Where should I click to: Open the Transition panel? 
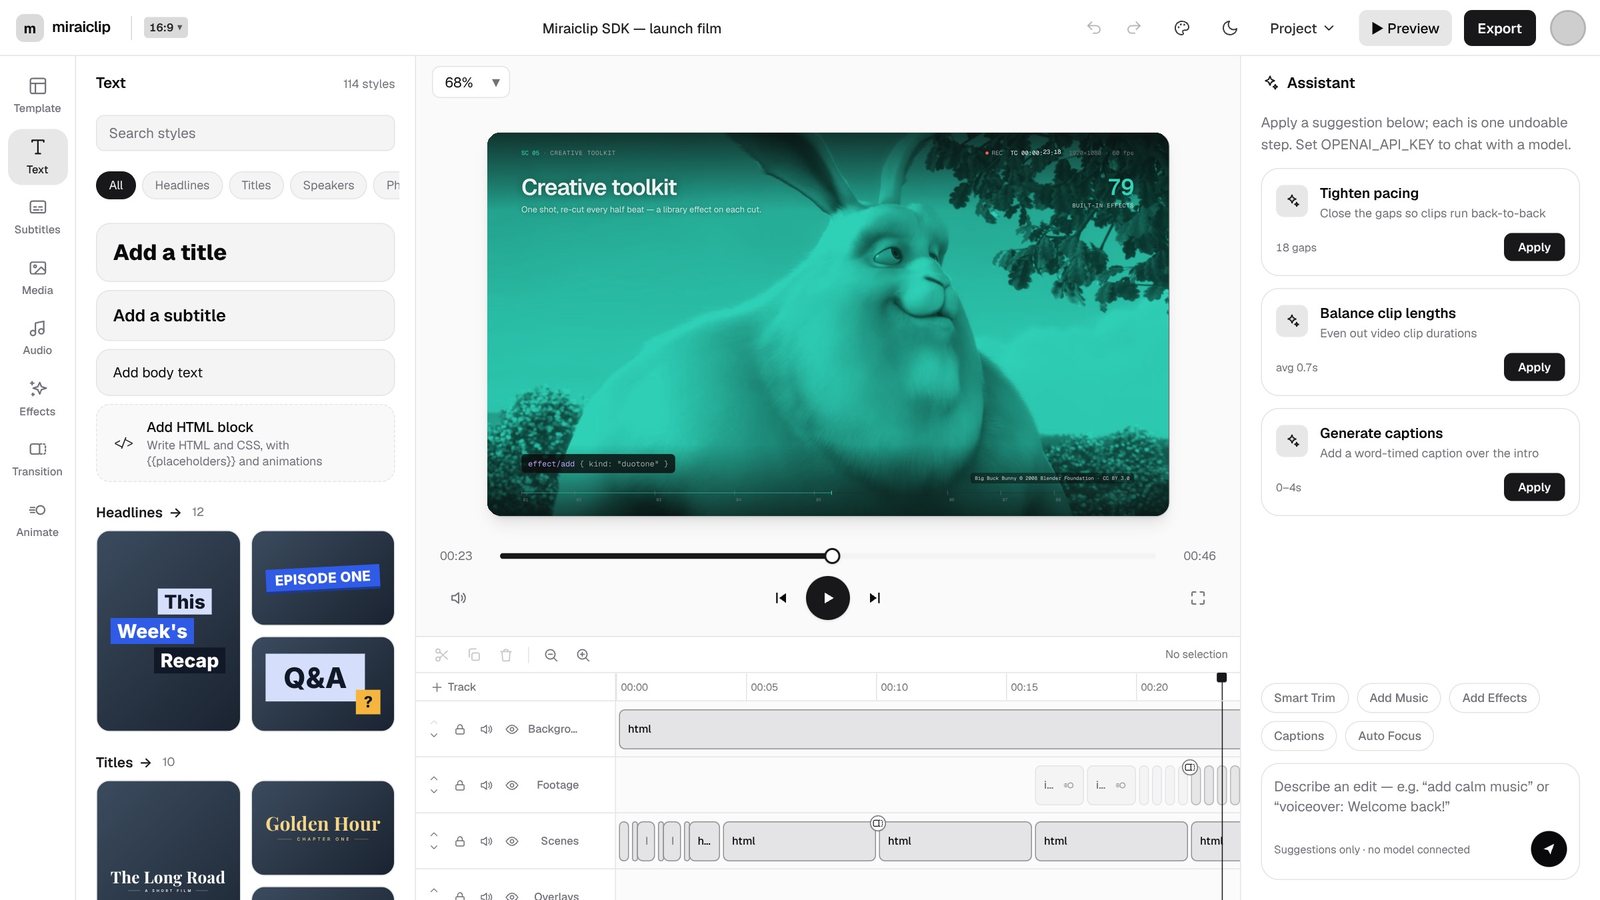(37, 458)
